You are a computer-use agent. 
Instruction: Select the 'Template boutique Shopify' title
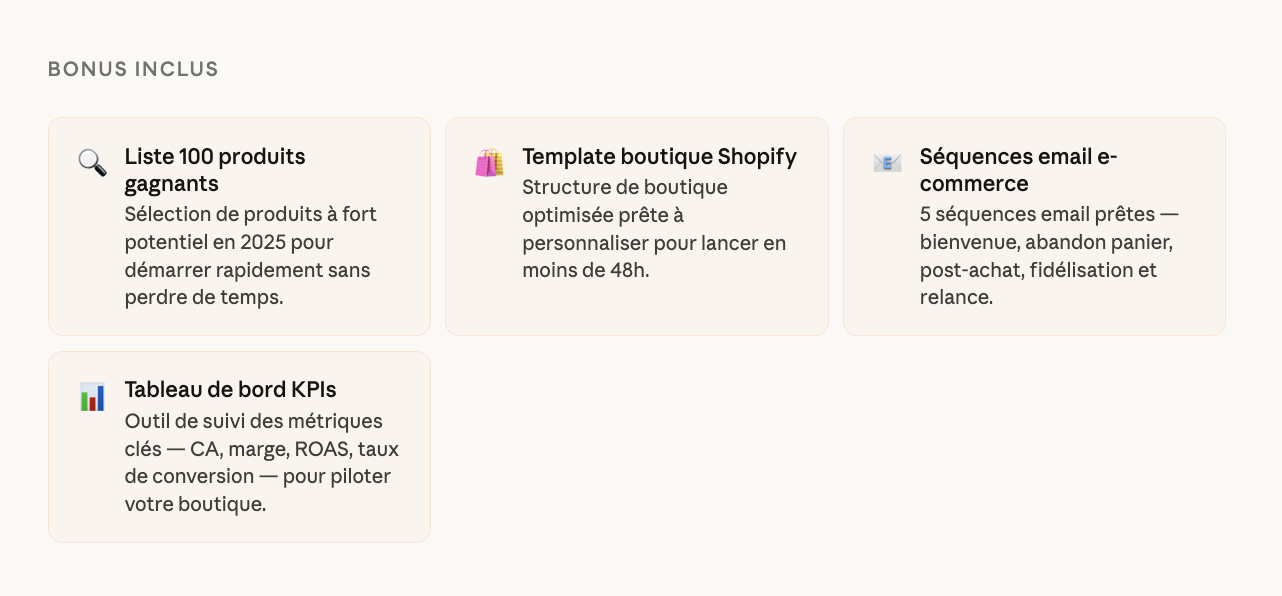[659, 157]
